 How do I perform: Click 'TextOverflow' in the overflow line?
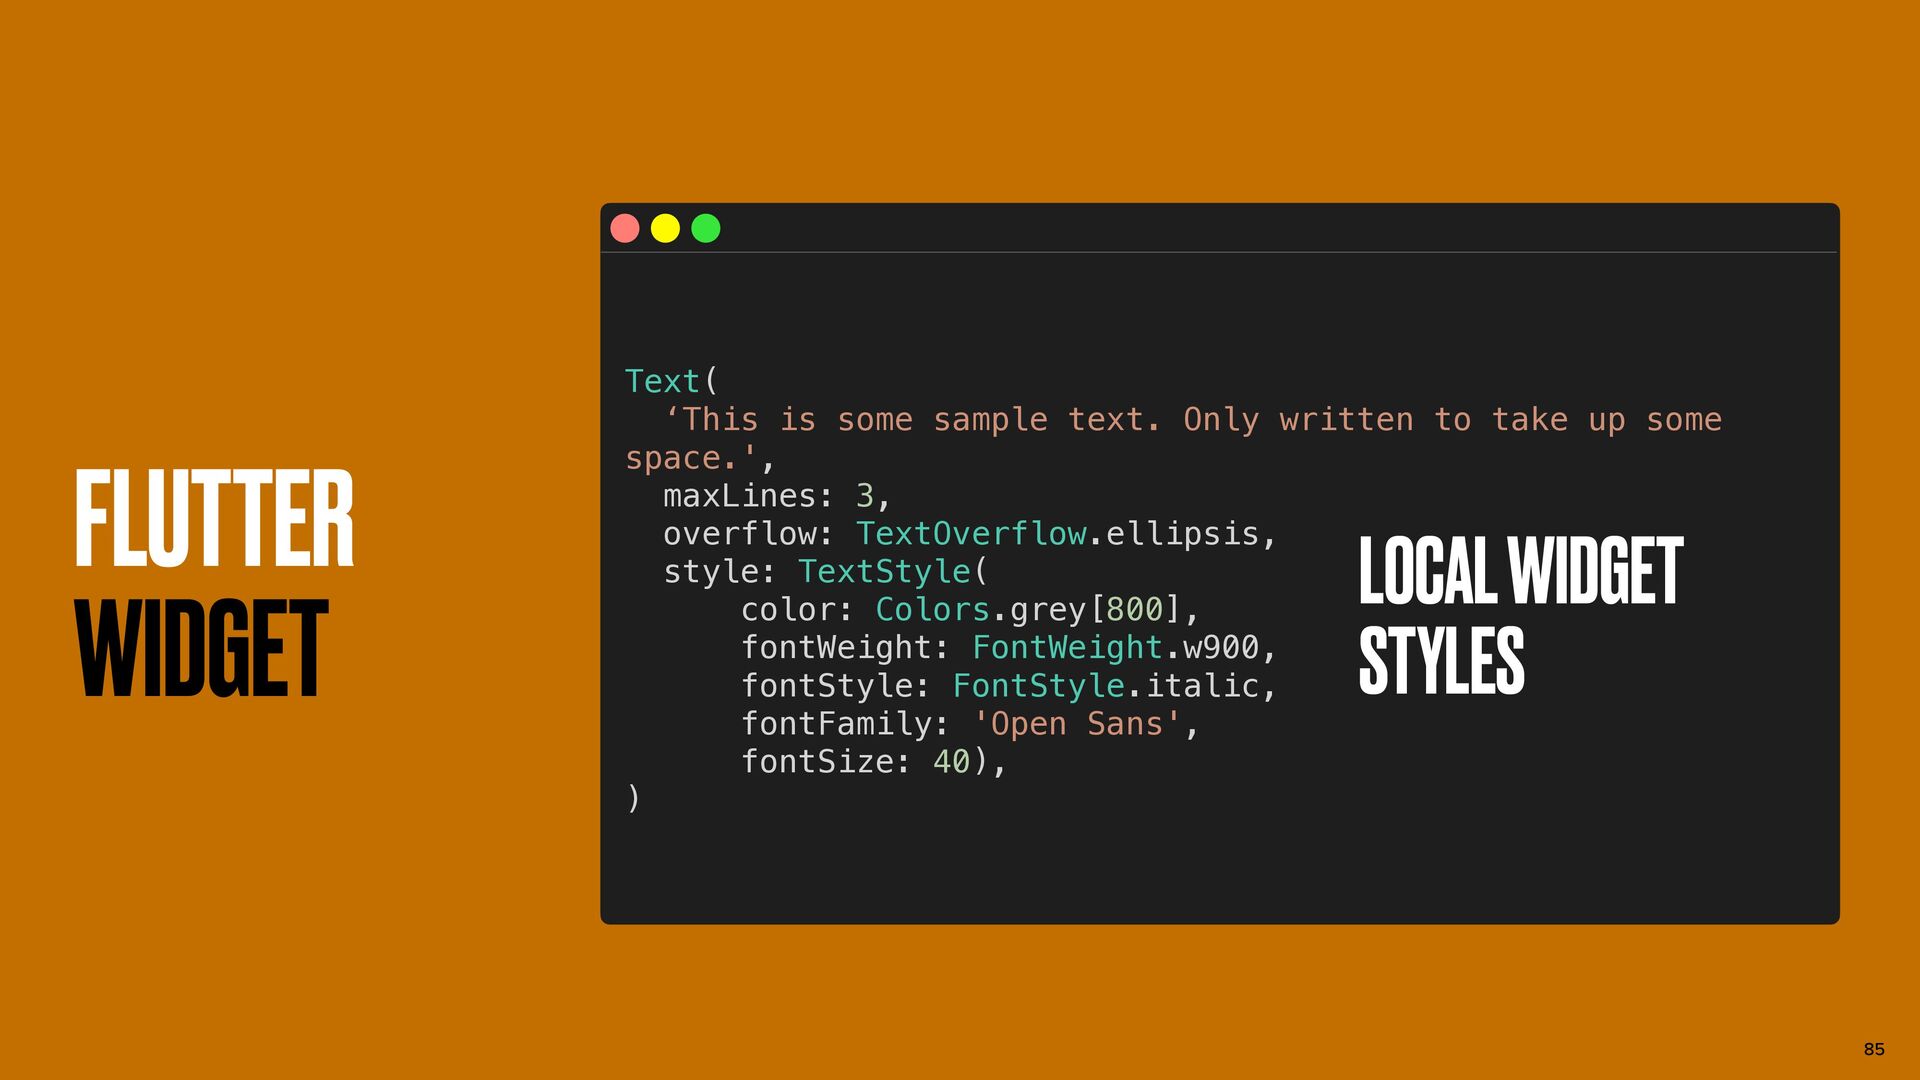pos(971,534)
